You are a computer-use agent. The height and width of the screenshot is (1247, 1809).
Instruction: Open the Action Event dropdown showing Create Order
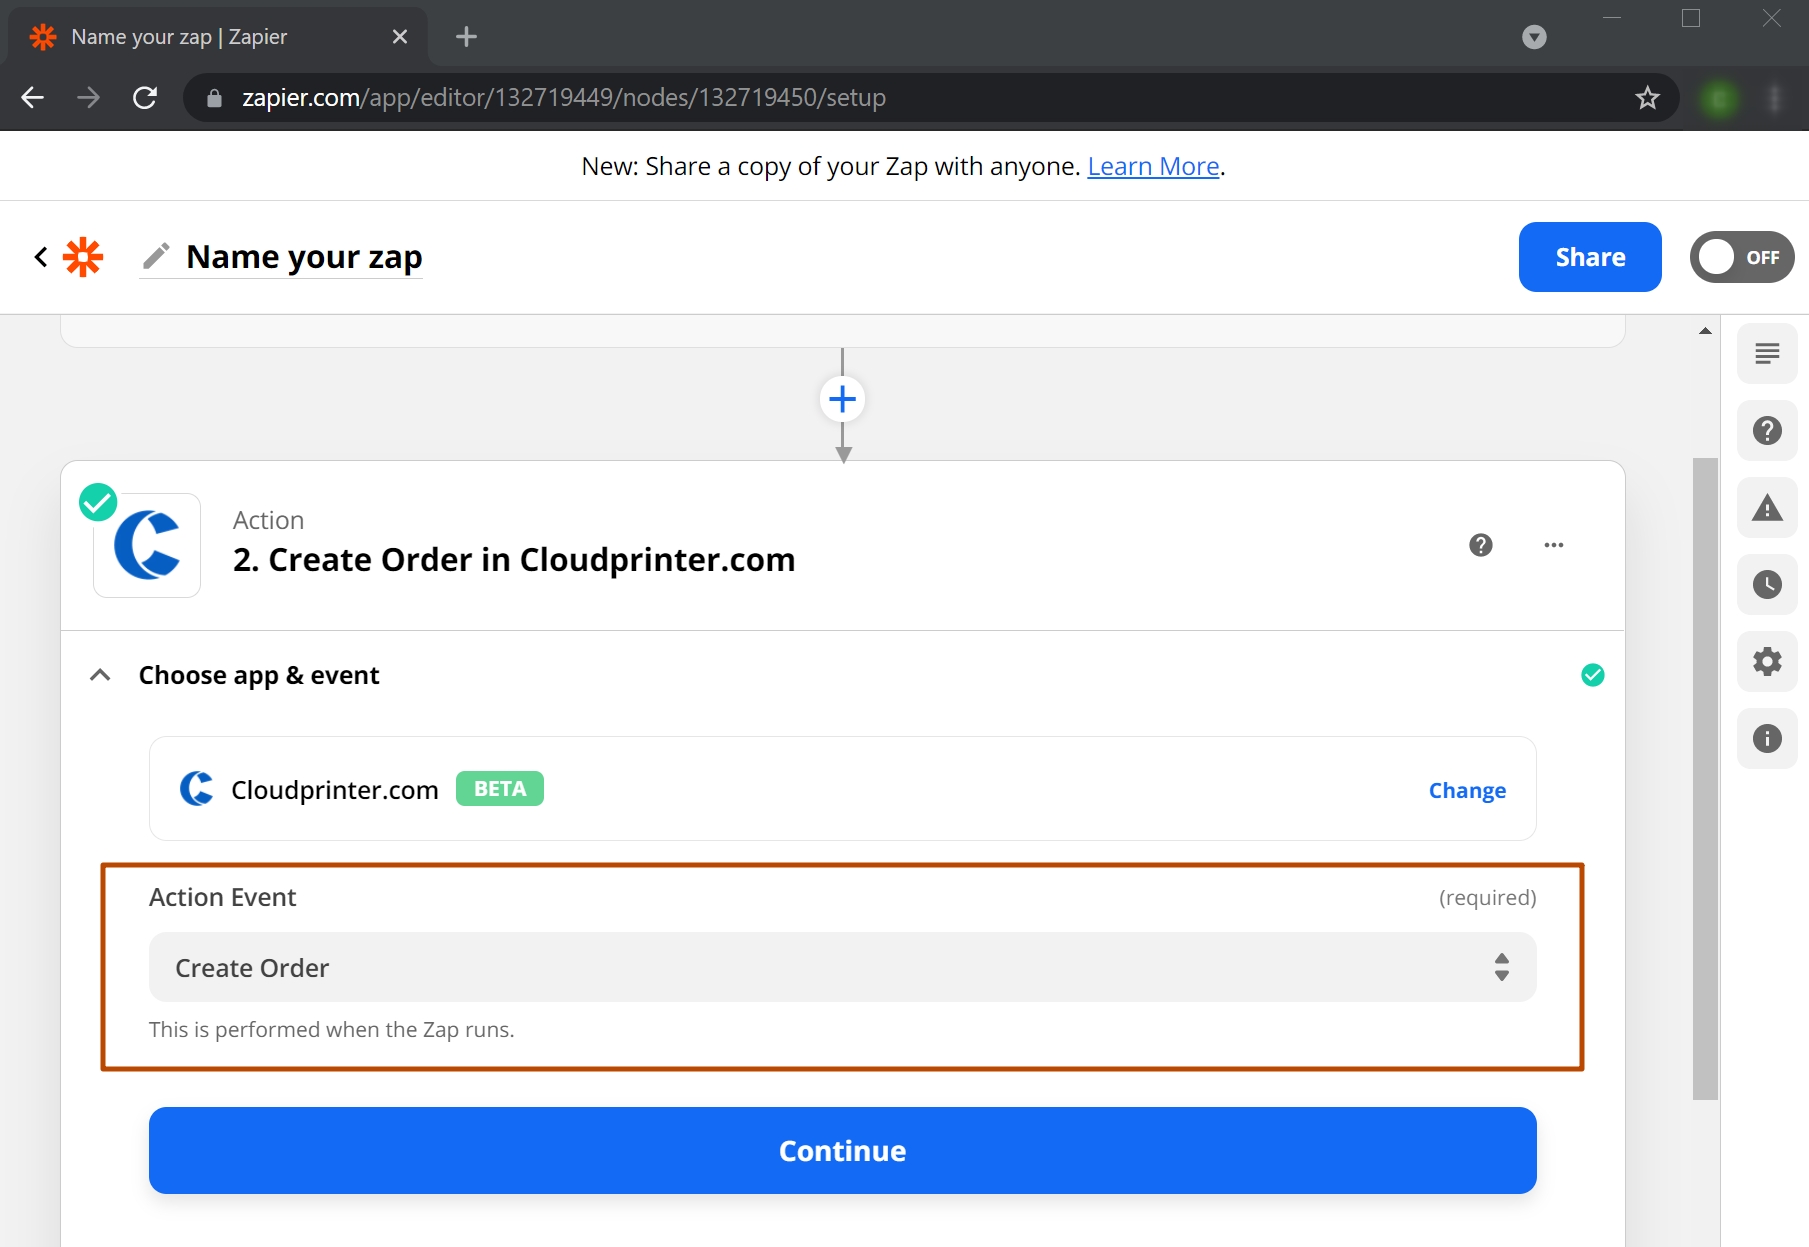point(842,967)
